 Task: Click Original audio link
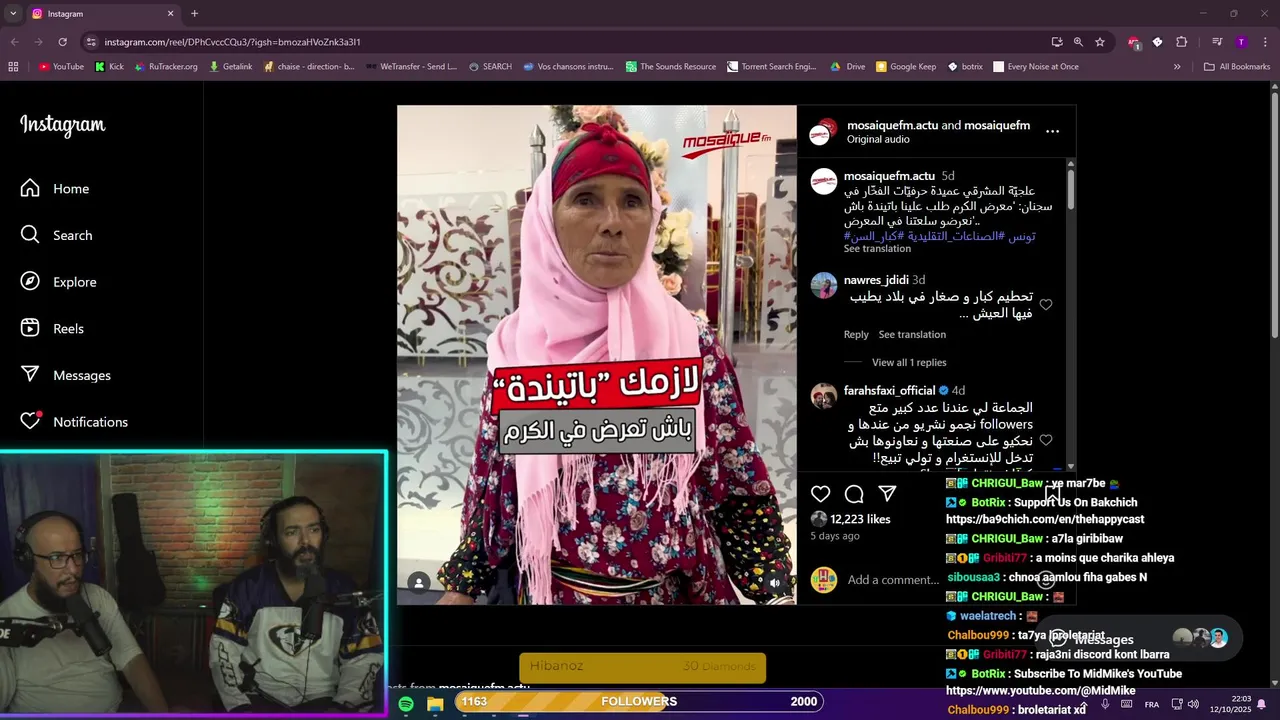point(878,139)
